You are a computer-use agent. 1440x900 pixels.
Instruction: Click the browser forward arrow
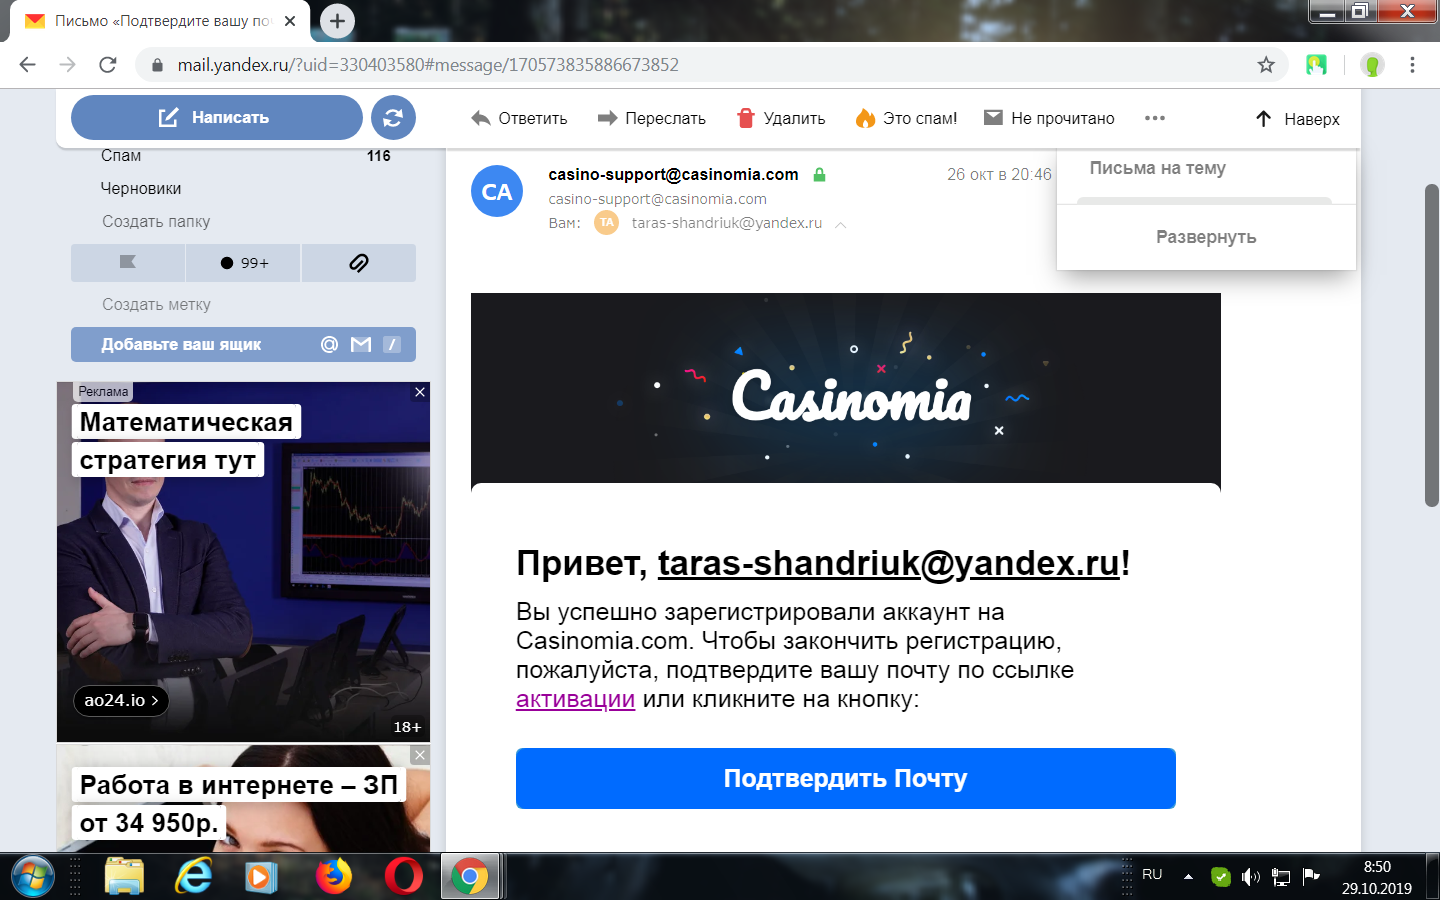[67, 65]
